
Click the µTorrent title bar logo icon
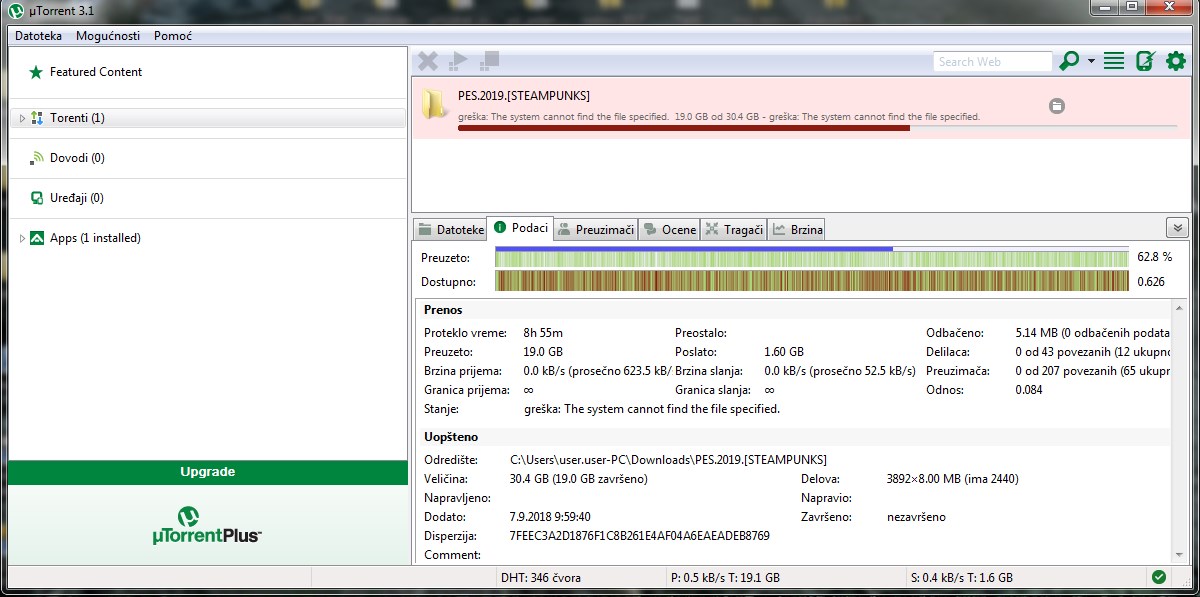pyautogui.click(x=15, y=9)
